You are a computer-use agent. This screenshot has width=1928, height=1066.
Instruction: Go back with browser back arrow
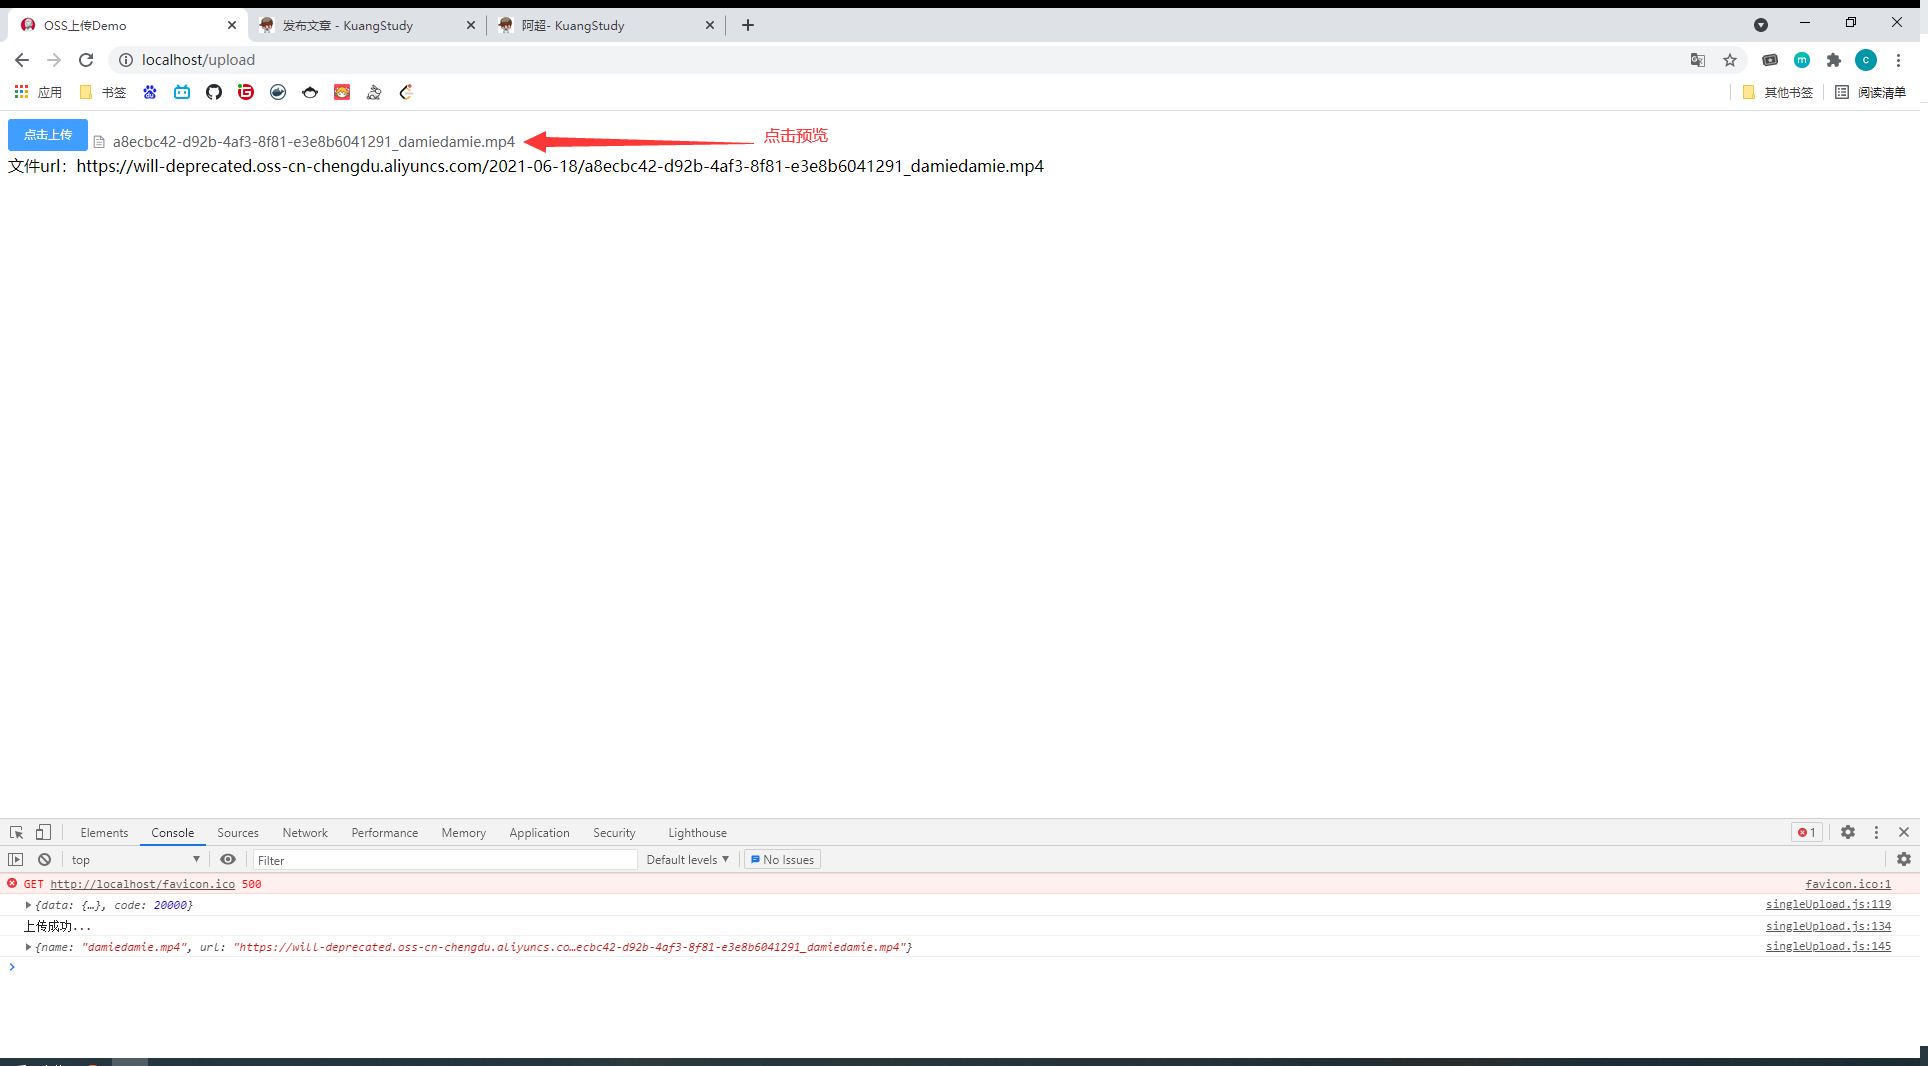coord(22,60)
